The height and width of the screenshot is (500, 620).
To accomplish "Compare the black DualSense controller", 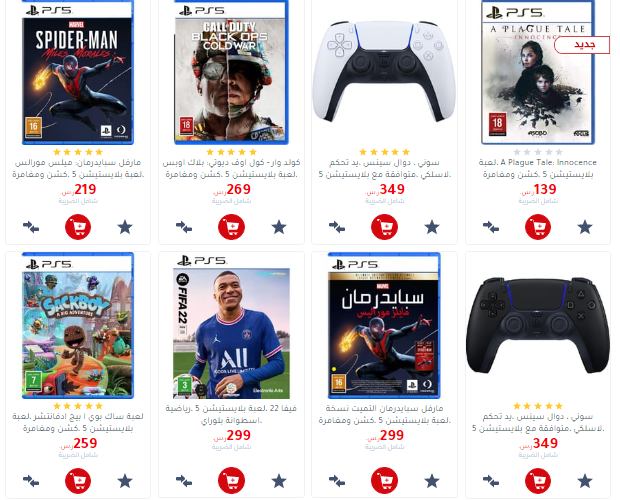I will pyautogui.click(x=491, y=481).
